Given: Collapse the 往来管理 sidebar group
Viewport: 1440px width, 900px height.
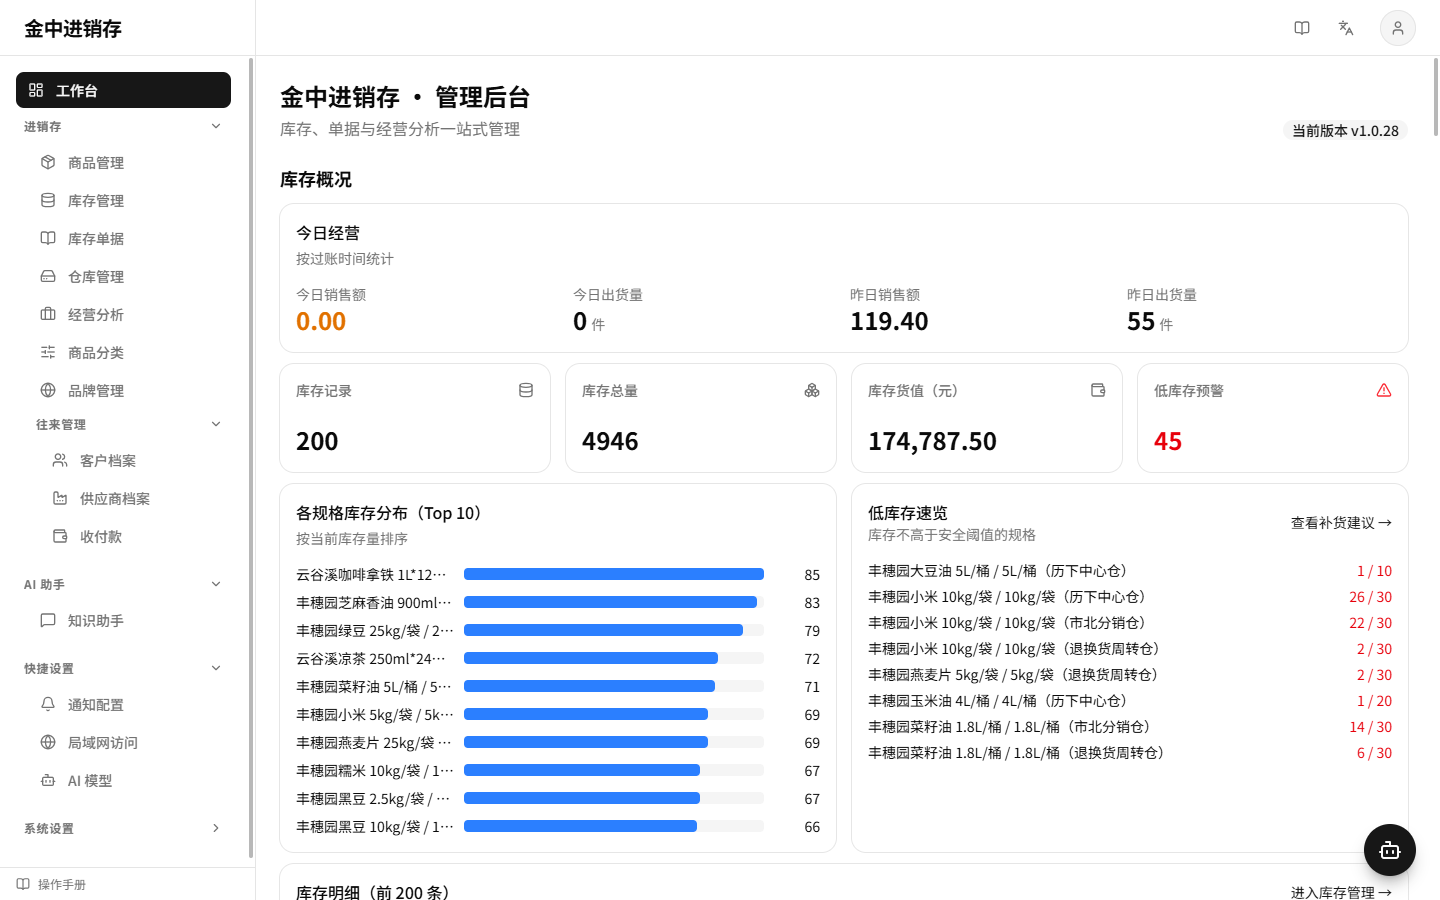Looking at the screenshot, I should pos(216,424).
